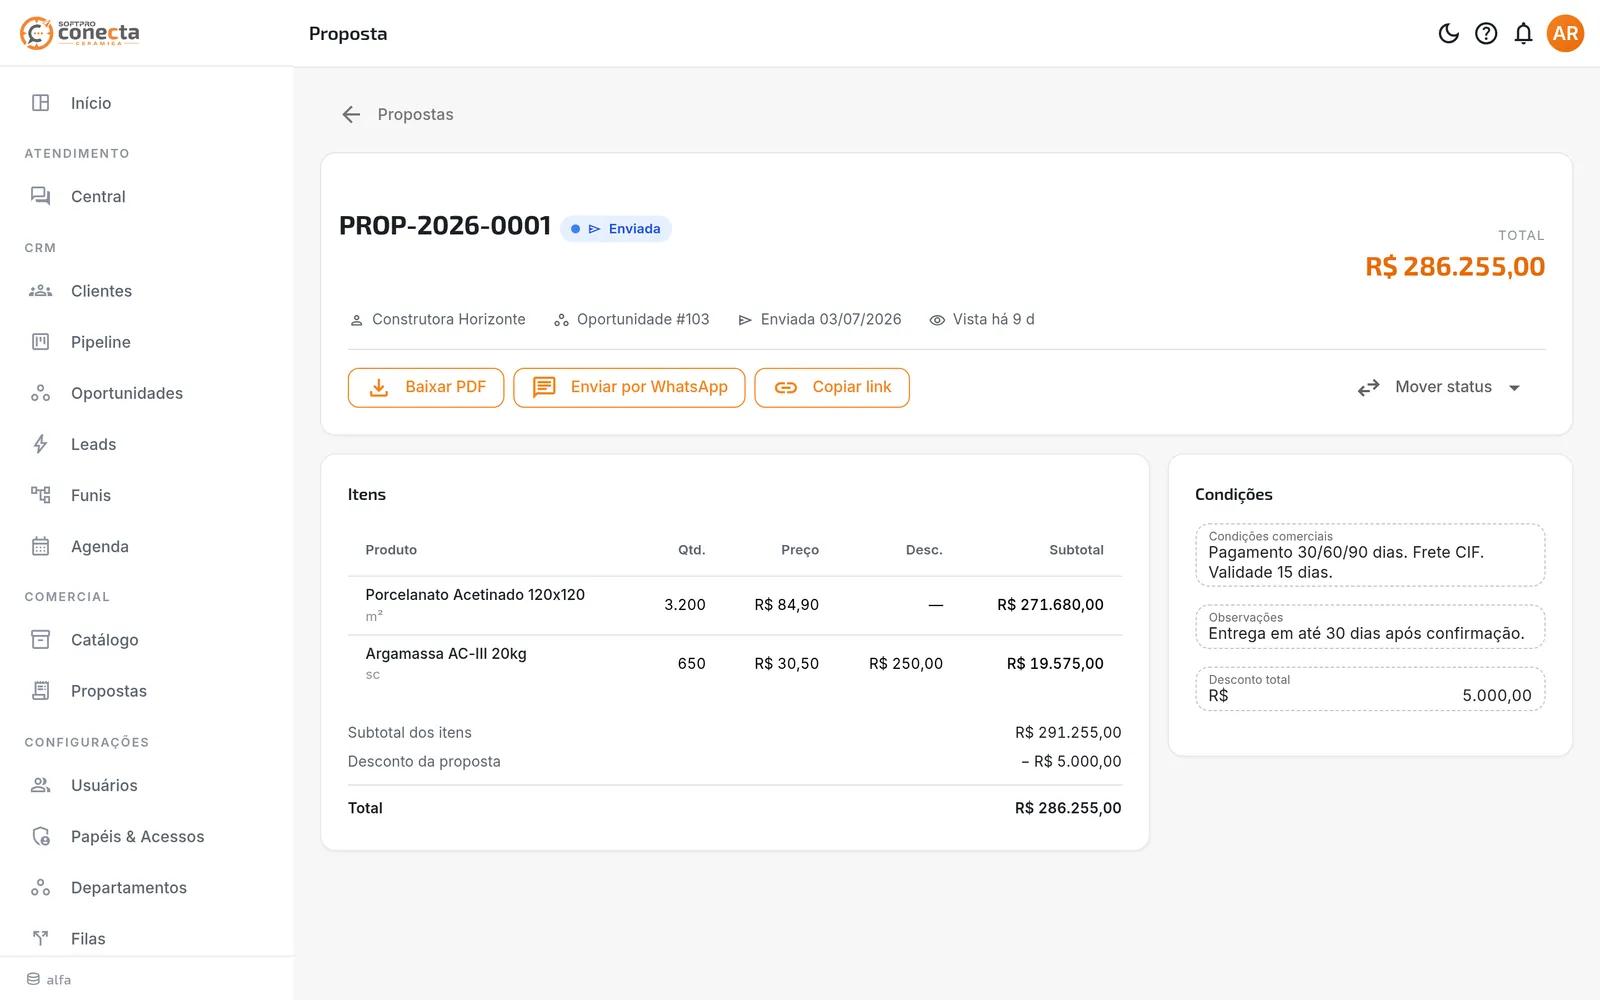
Task: Open the Mover status dropdown
Action: [1440, 387]
